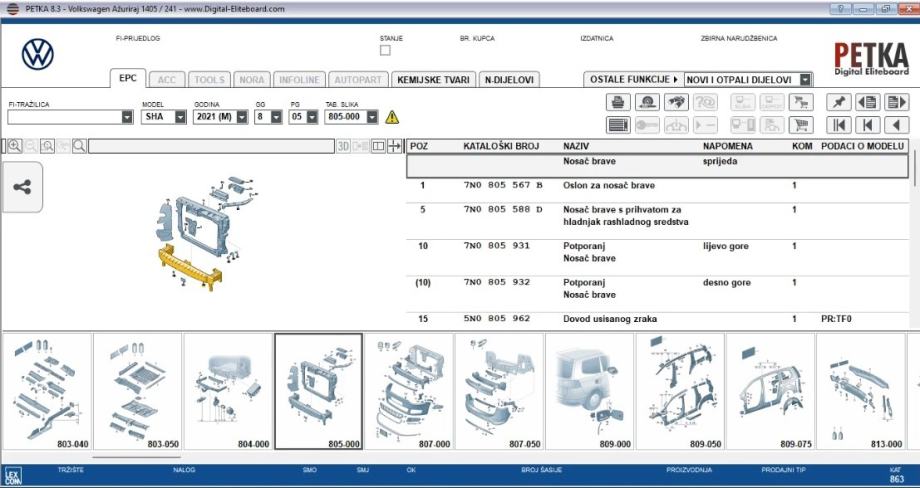Switch to the KEMIJSKE TVARI tab
This screenshot has width=920, height=488.
pos(433,80)
